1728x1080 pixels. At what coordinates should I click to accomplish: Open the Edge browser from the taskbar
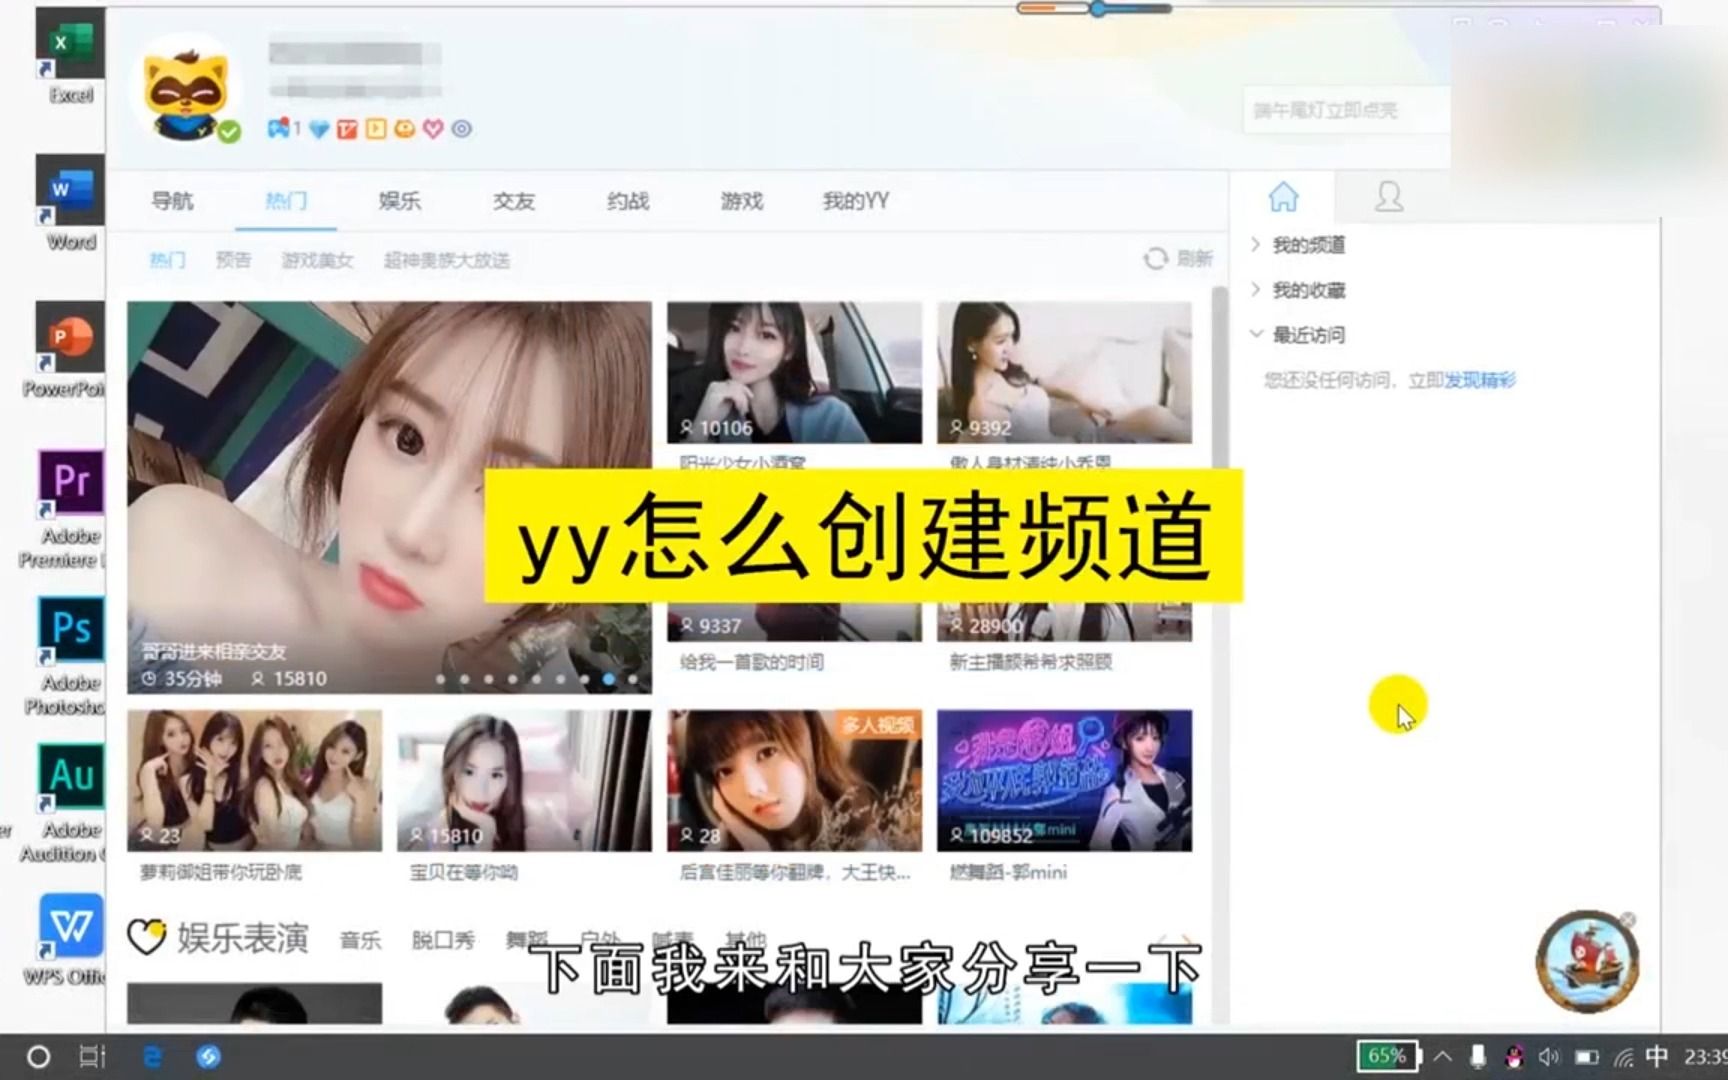click(x=152, y=1057)
